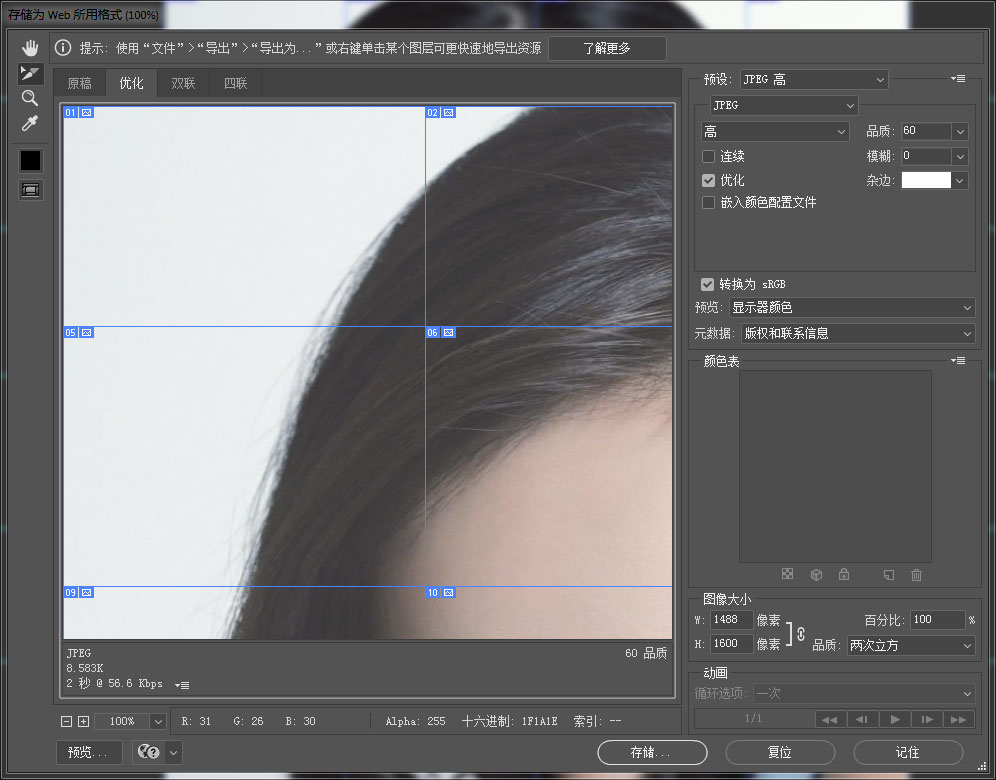Click the browser preview icon
The height and width of the screenshot is (780, 996).
click(149, 752)
